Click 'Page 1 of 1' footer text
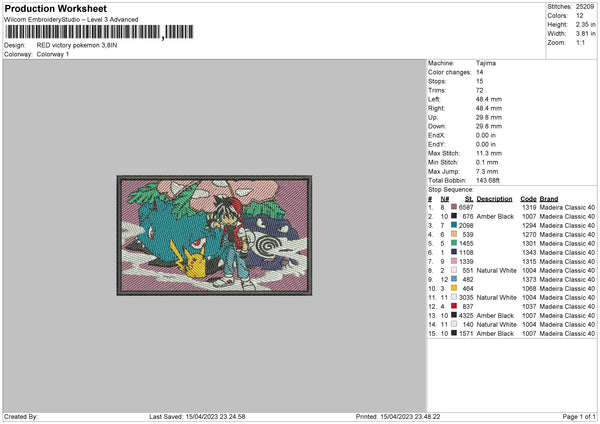Screen dimensions: 600x424 tap(579, 416)
